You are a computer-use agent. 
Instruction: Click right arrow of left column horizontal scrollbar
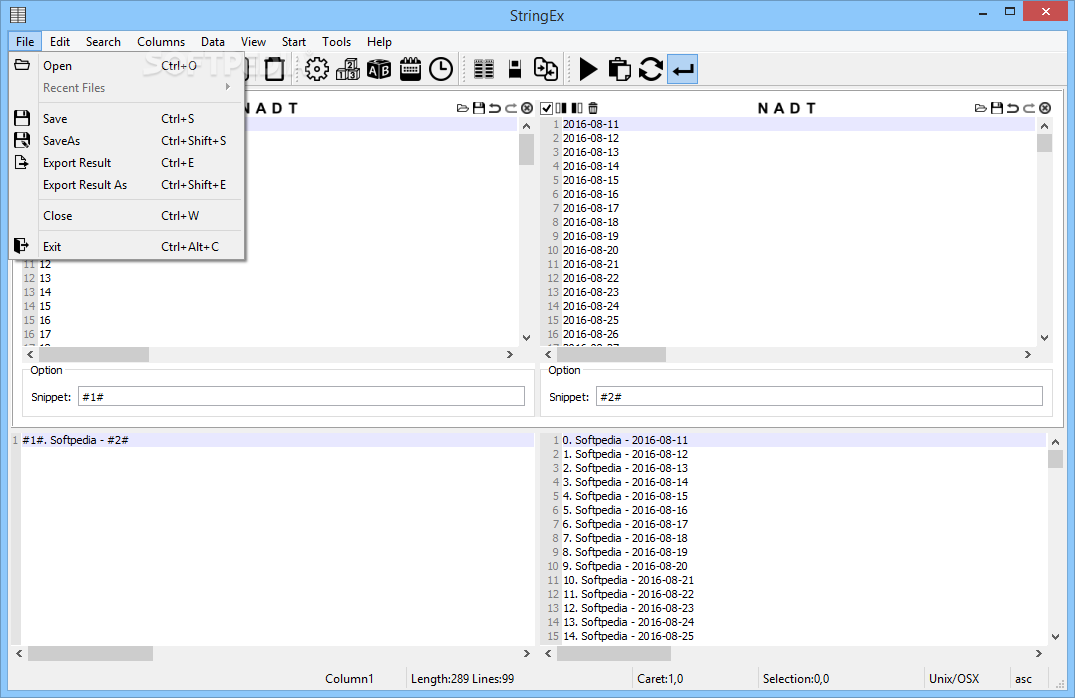(x=509, y=354)
